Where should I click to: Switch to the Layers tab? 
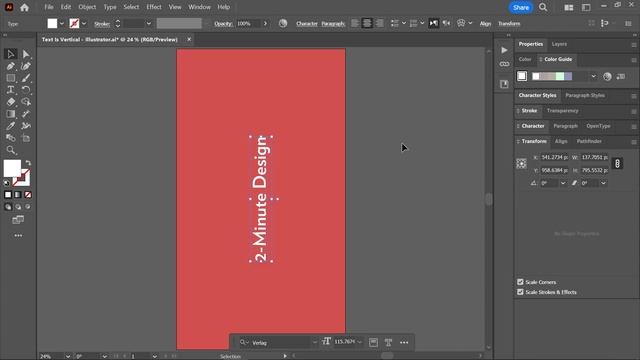pyautogui.click(x=559, y=44)
